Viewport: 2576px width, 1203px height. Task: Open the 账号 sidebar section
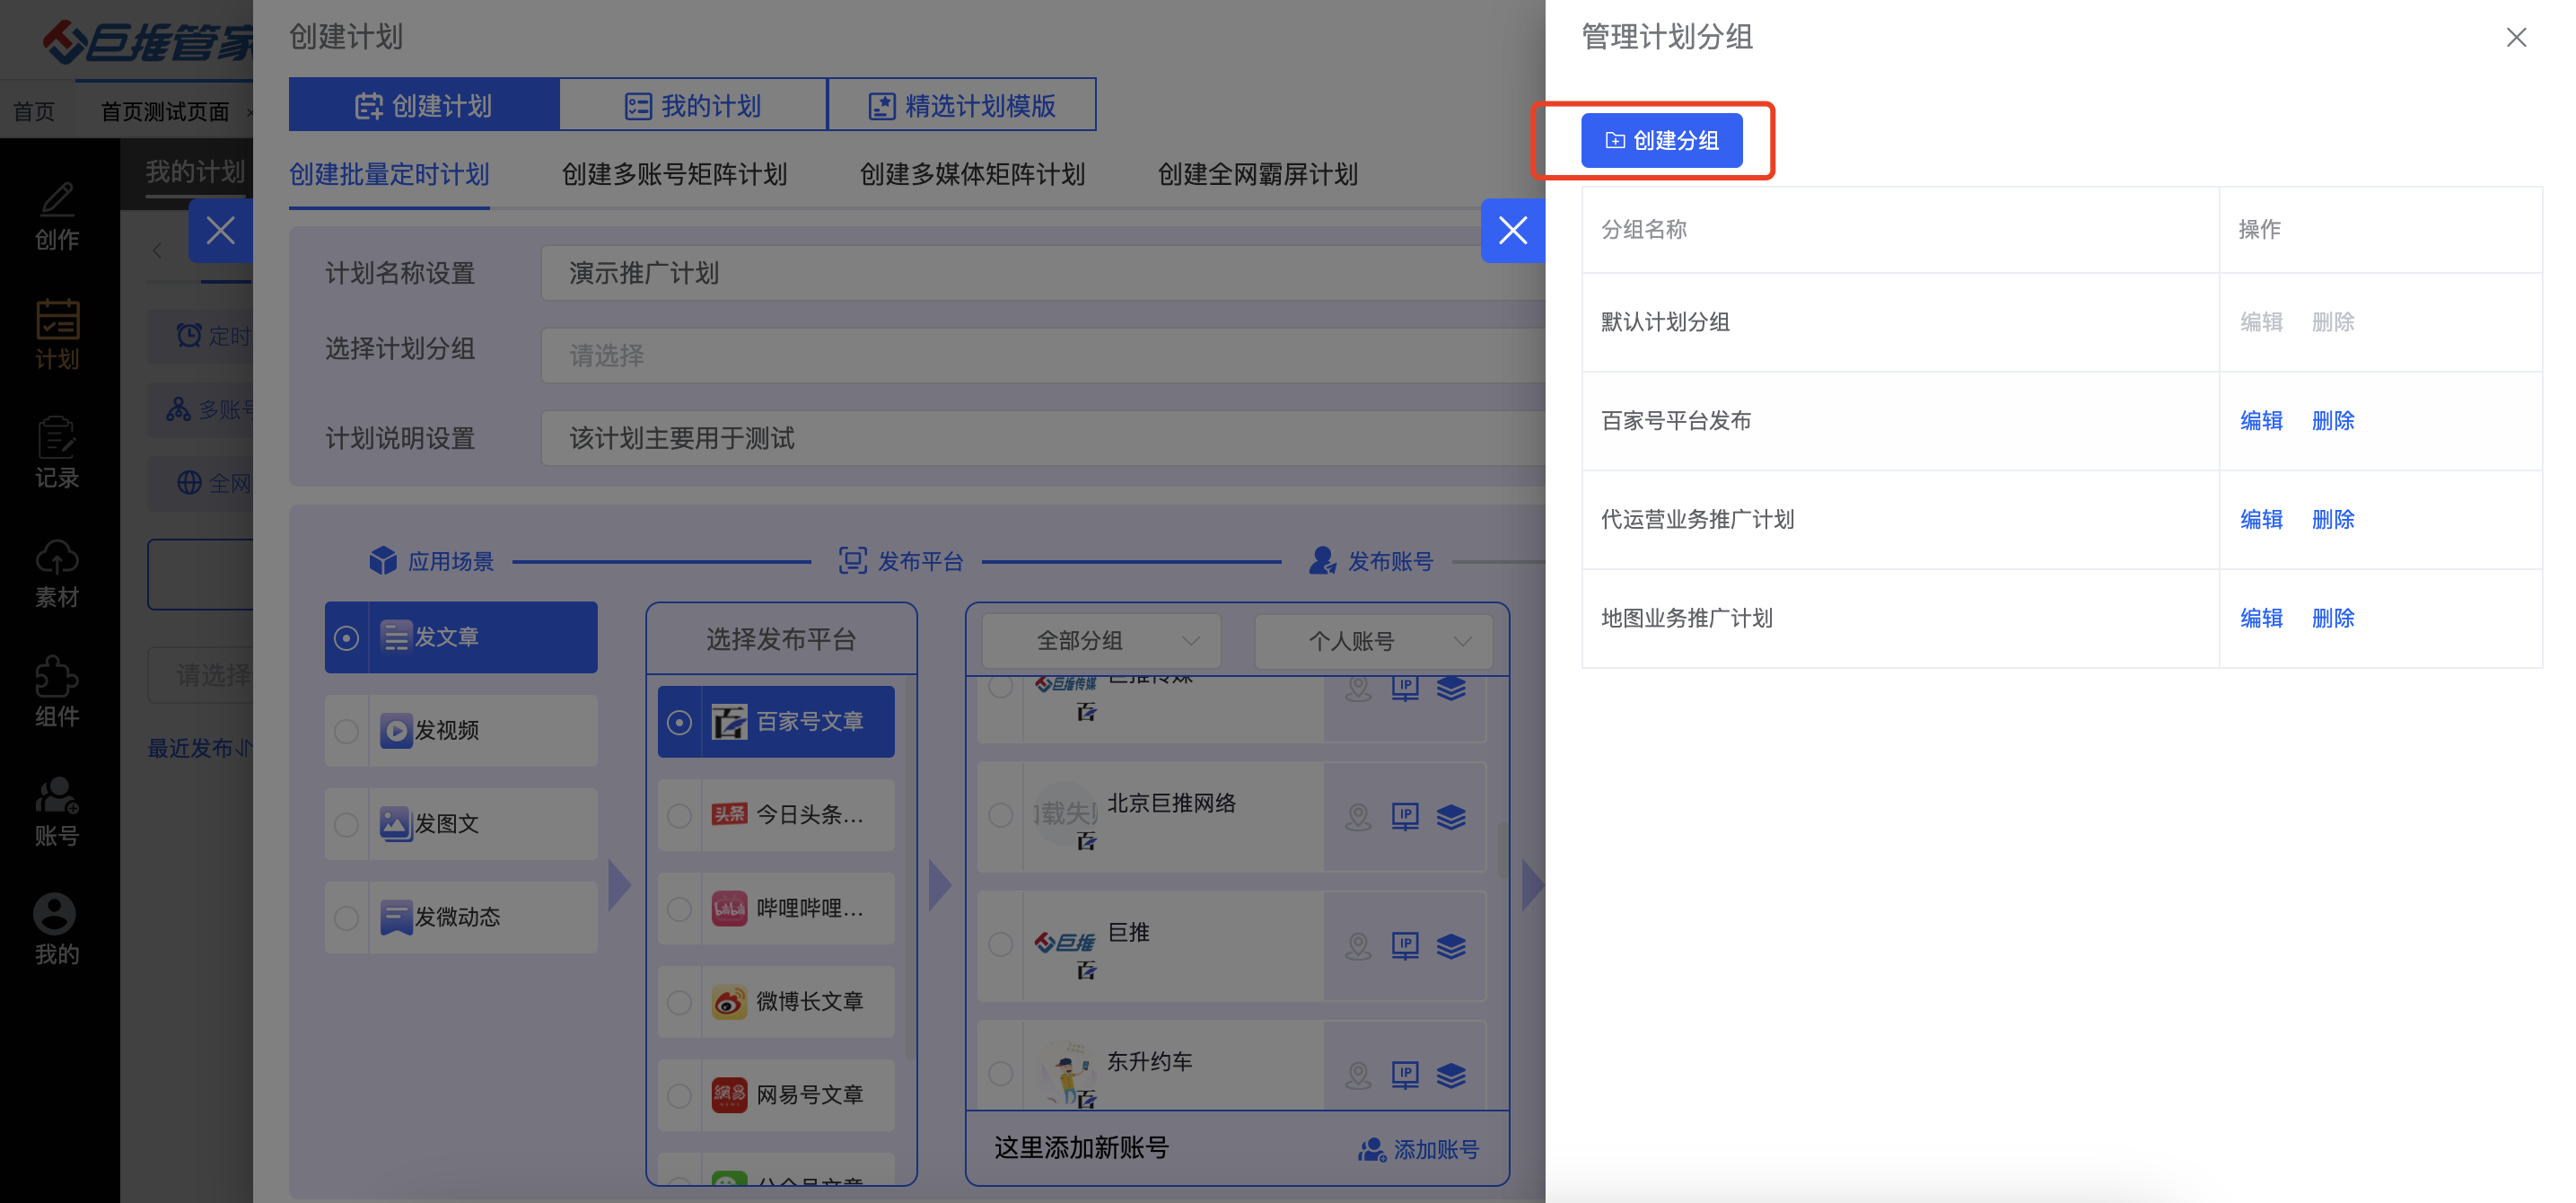point(57,811)
